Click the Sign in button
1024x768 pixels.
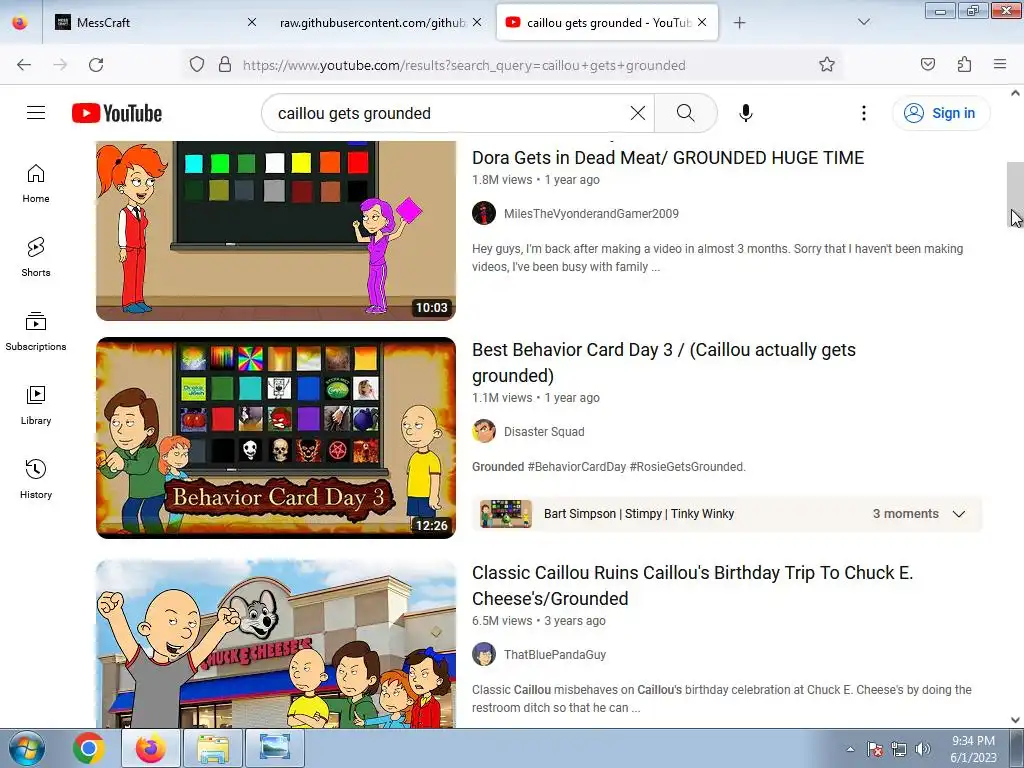click(x=941, y=113)
